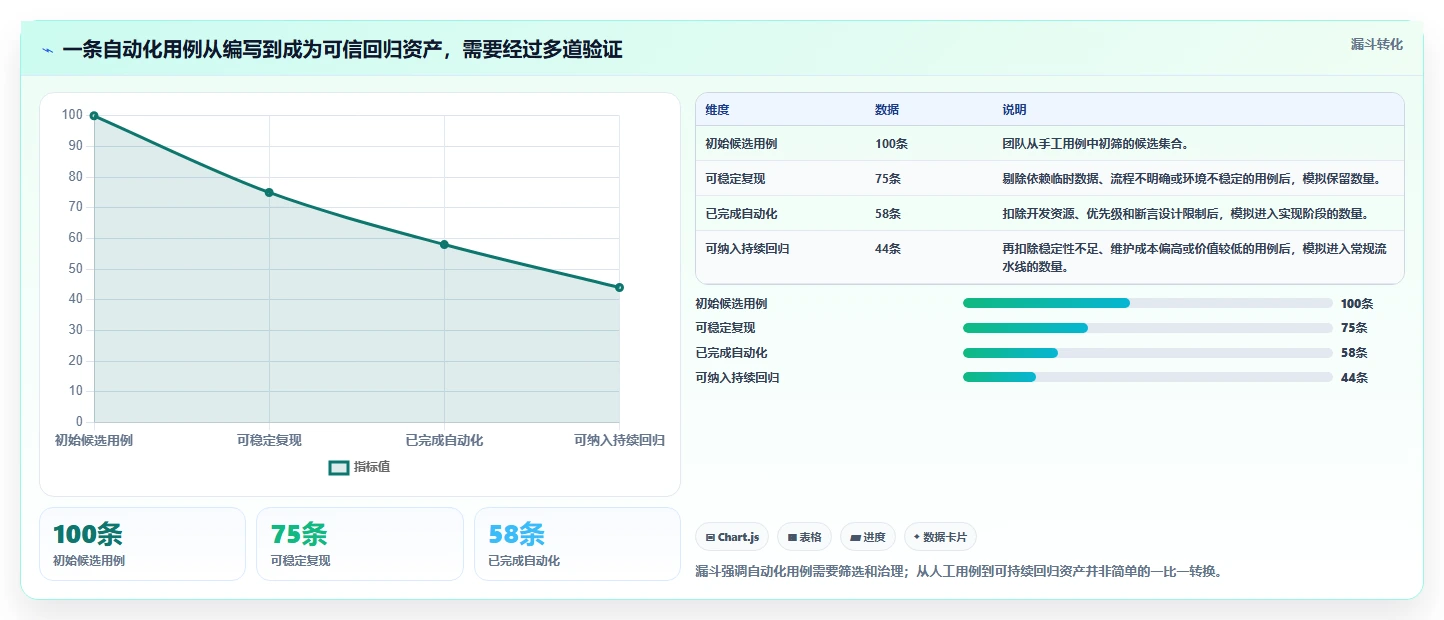Click the page title about 自动化用例
The width and height of the screenshot is (1444, 620).
pyautogui.click(x=342, y=50)
